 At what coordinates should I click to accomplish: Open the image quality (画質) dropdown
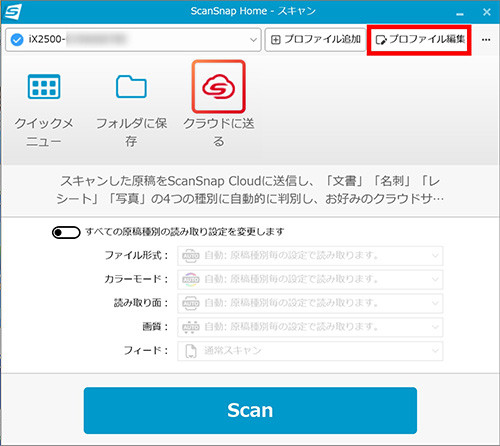click(x=310, y=327)
